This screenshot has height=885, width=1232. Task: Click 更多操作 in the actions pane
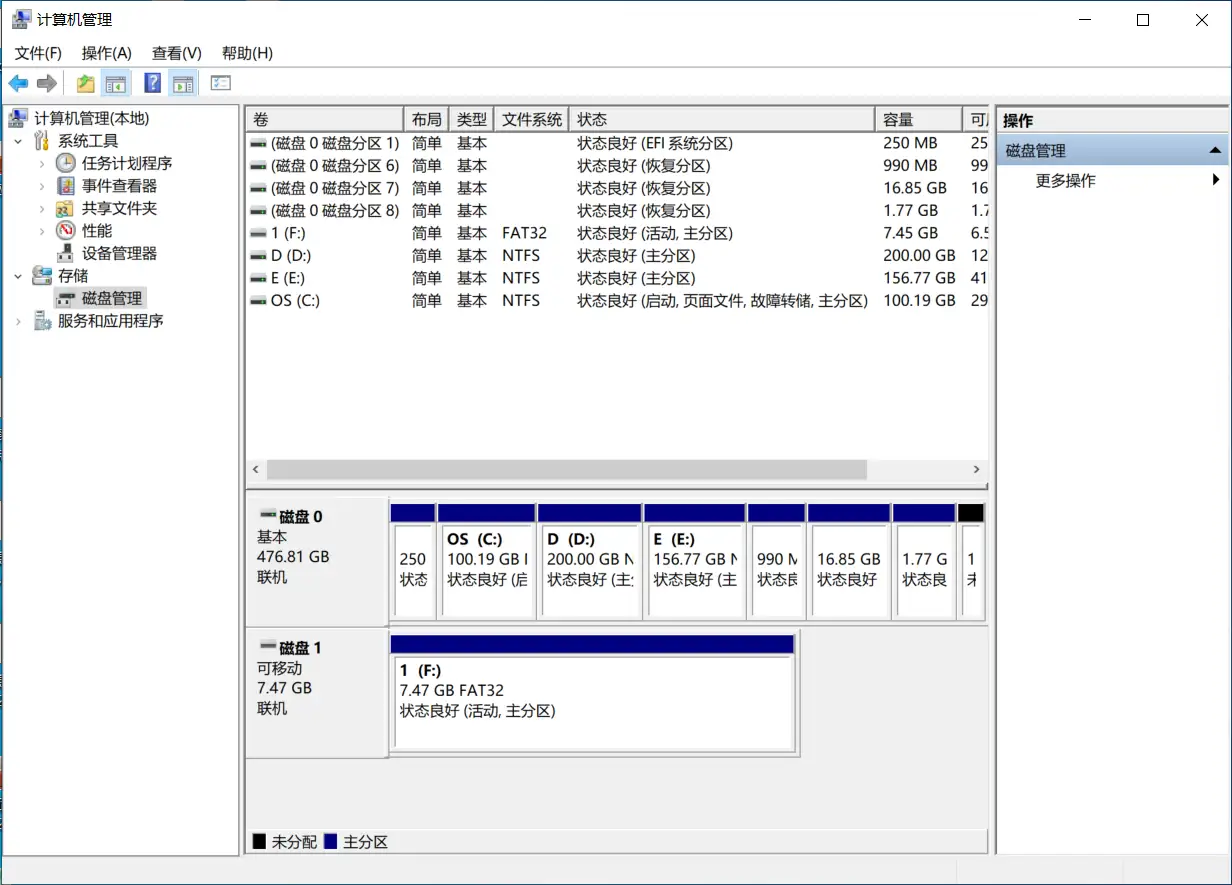tap(1065, 181)
